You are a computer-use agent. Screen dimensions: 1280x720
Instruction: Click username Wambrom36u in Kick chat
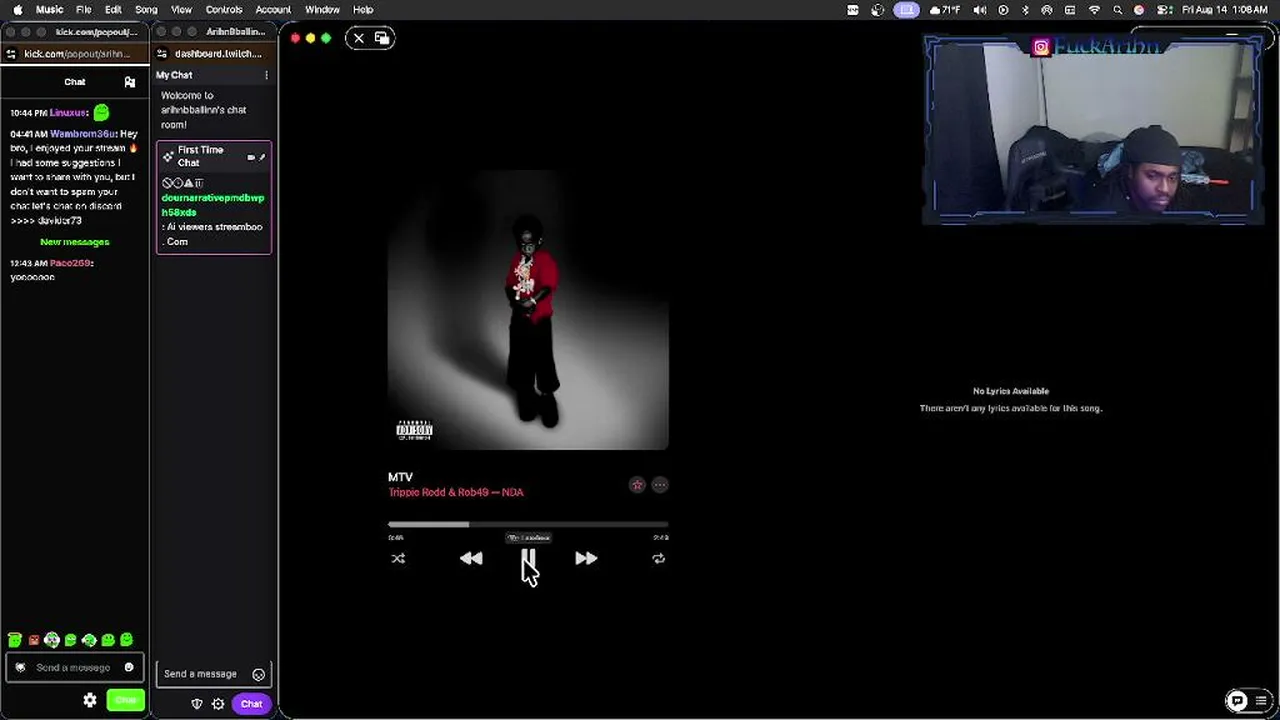coord(83,134)
